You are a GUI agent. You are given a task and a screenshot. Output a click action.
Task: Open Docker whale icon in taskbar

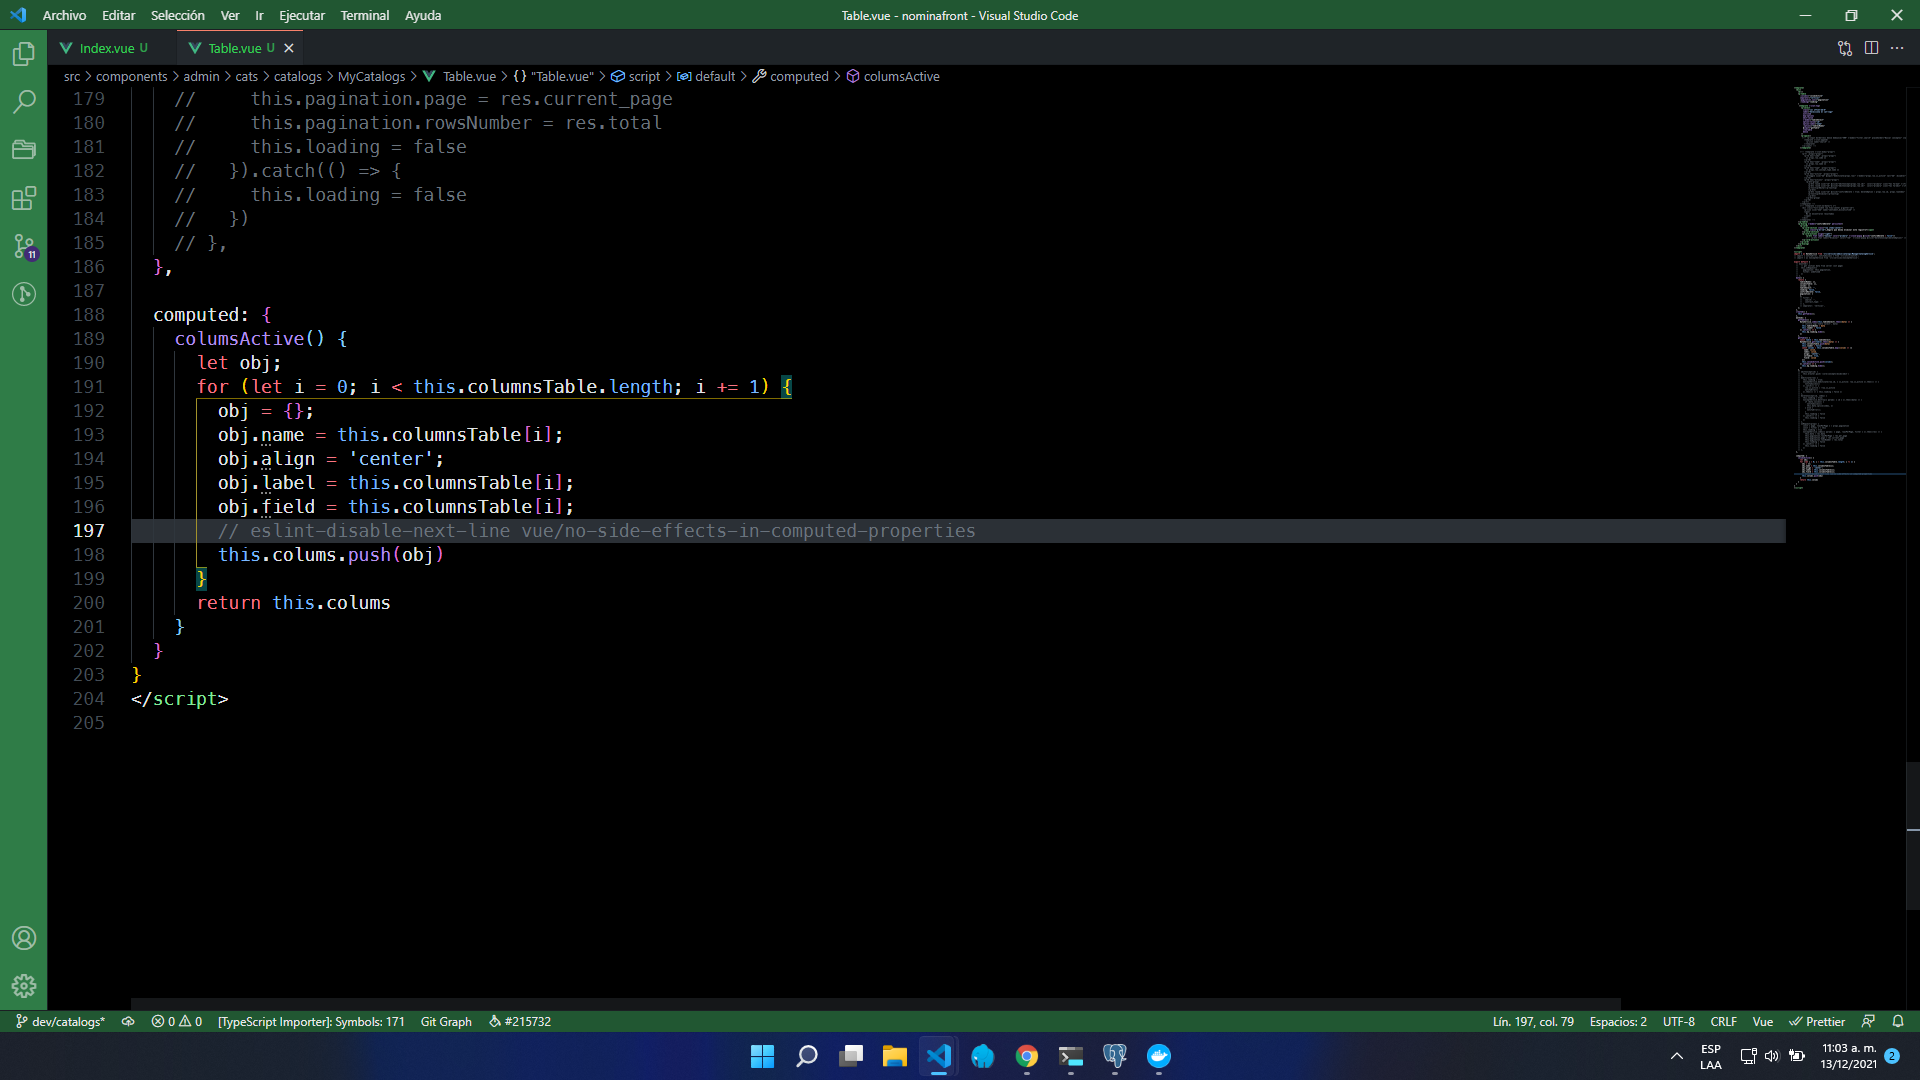[x=1158, y=1056]
